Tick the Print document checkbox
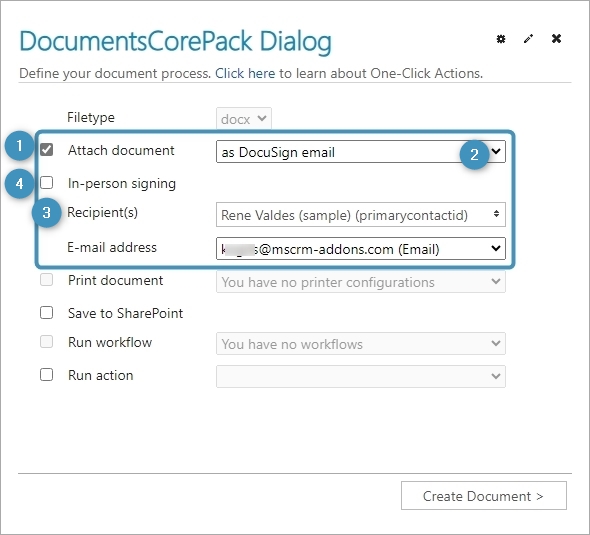This screenshot has width=590, height=535. point(47,280)
